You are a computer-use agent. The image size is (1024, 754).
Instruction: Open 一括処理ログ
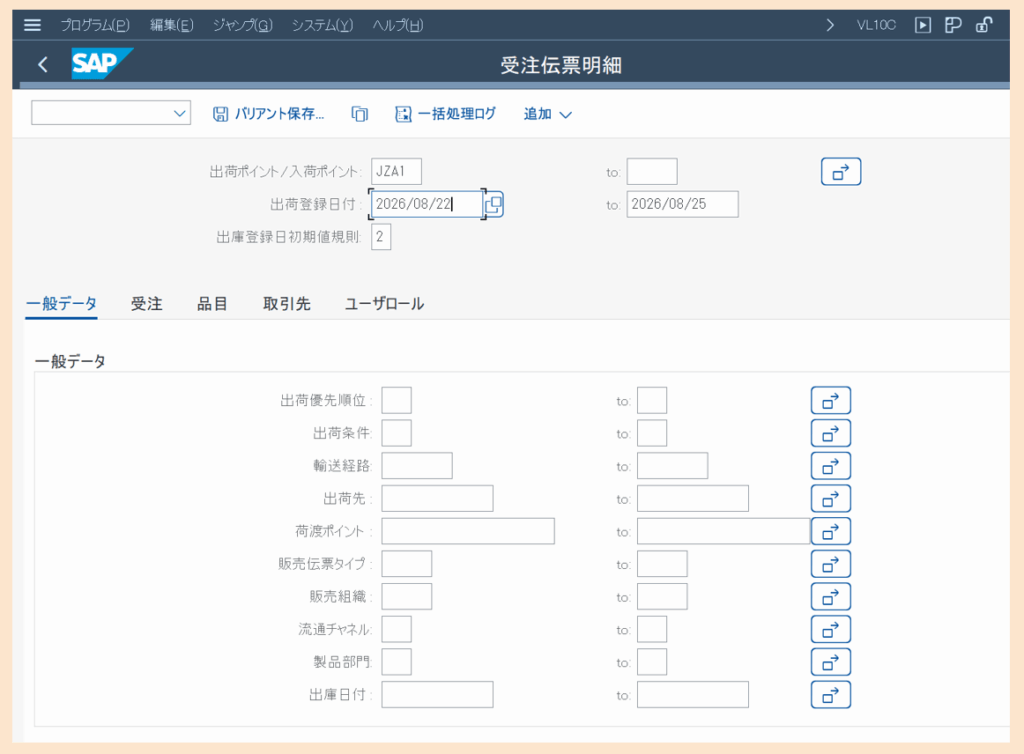pos(445,114)
